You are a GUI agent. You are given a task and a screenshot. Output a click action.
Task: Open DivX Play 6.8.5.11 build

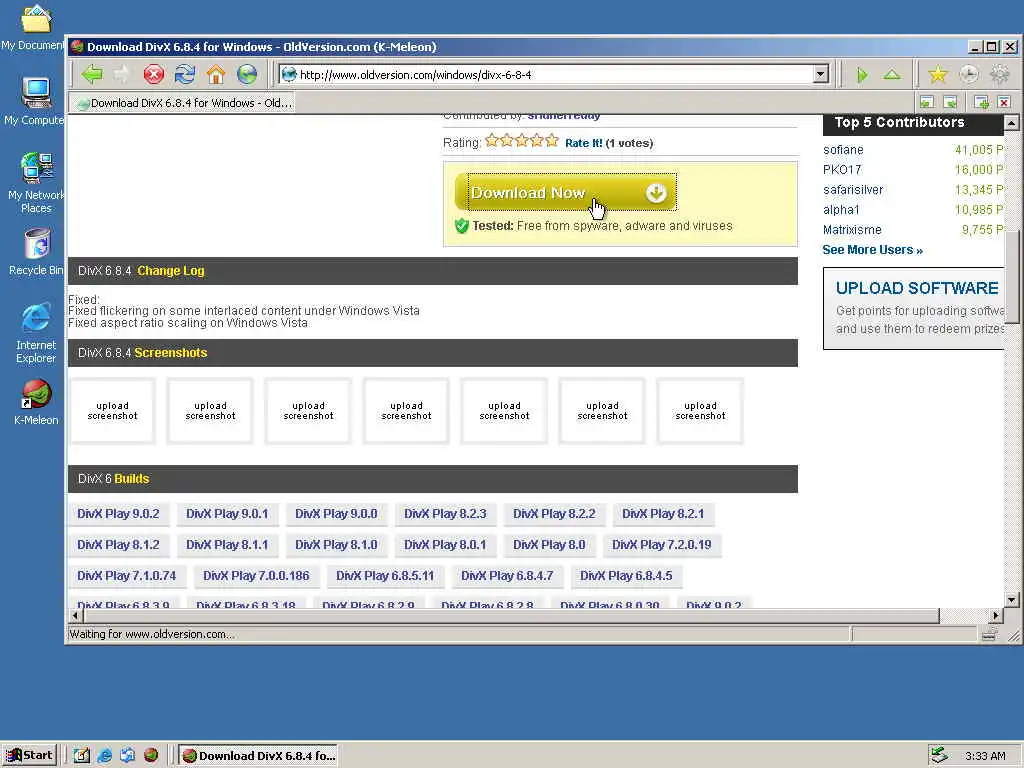pos(385,576)
